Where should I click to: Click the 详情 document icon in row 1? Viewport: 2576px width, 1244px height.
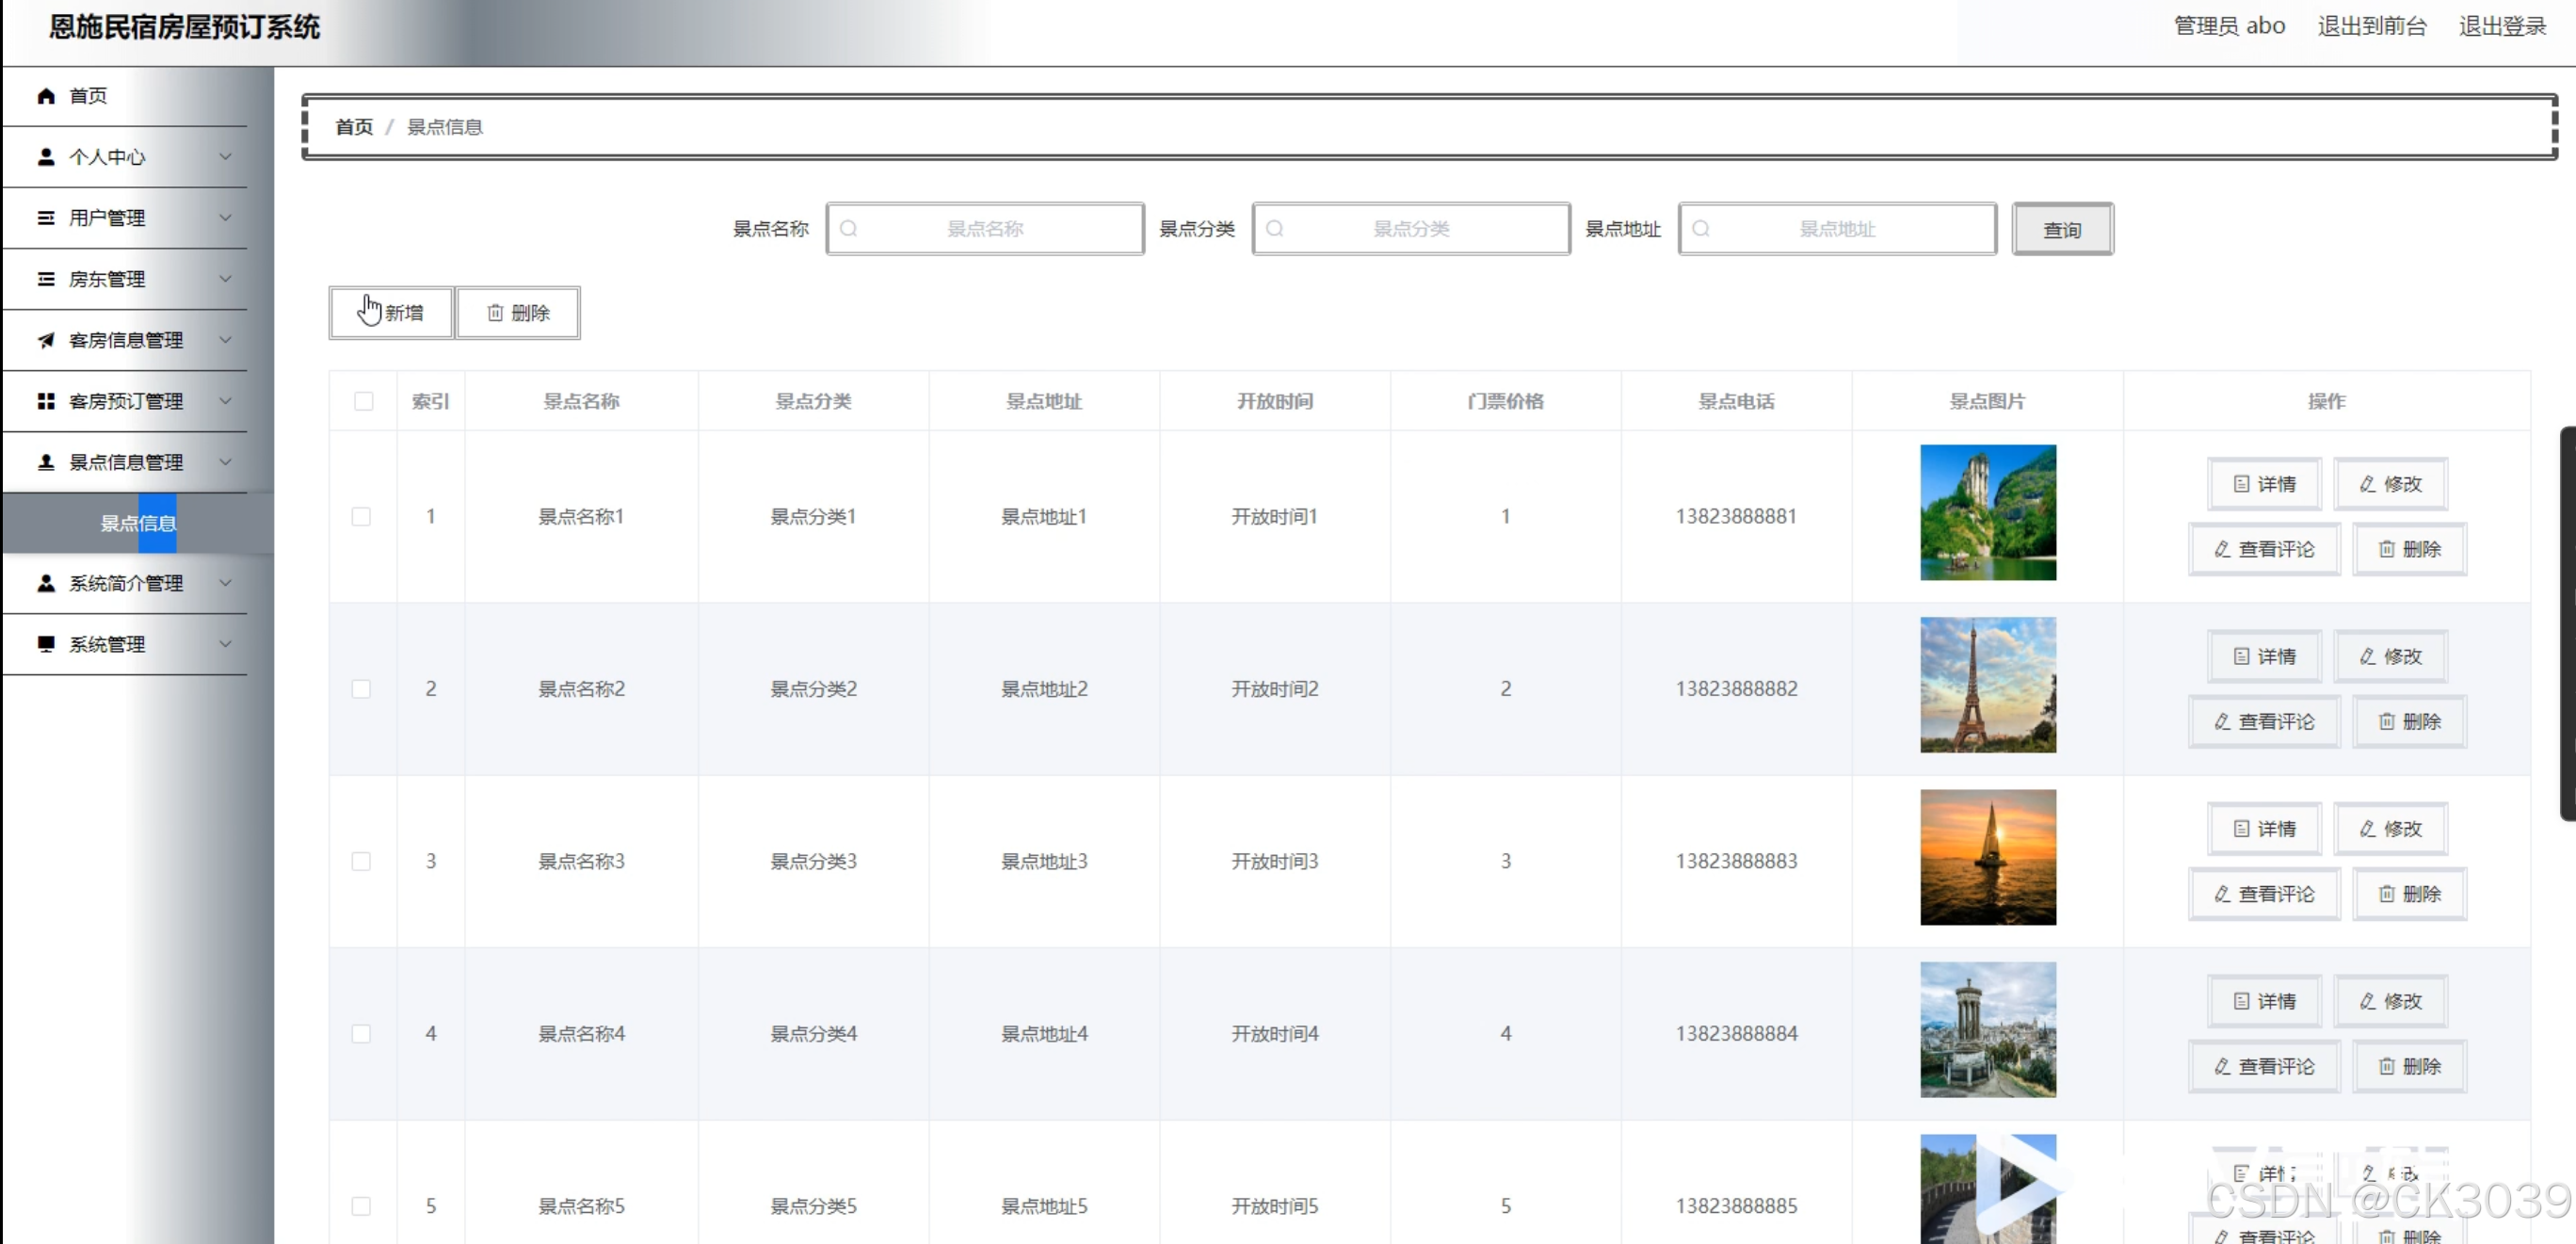point(2241,484)
